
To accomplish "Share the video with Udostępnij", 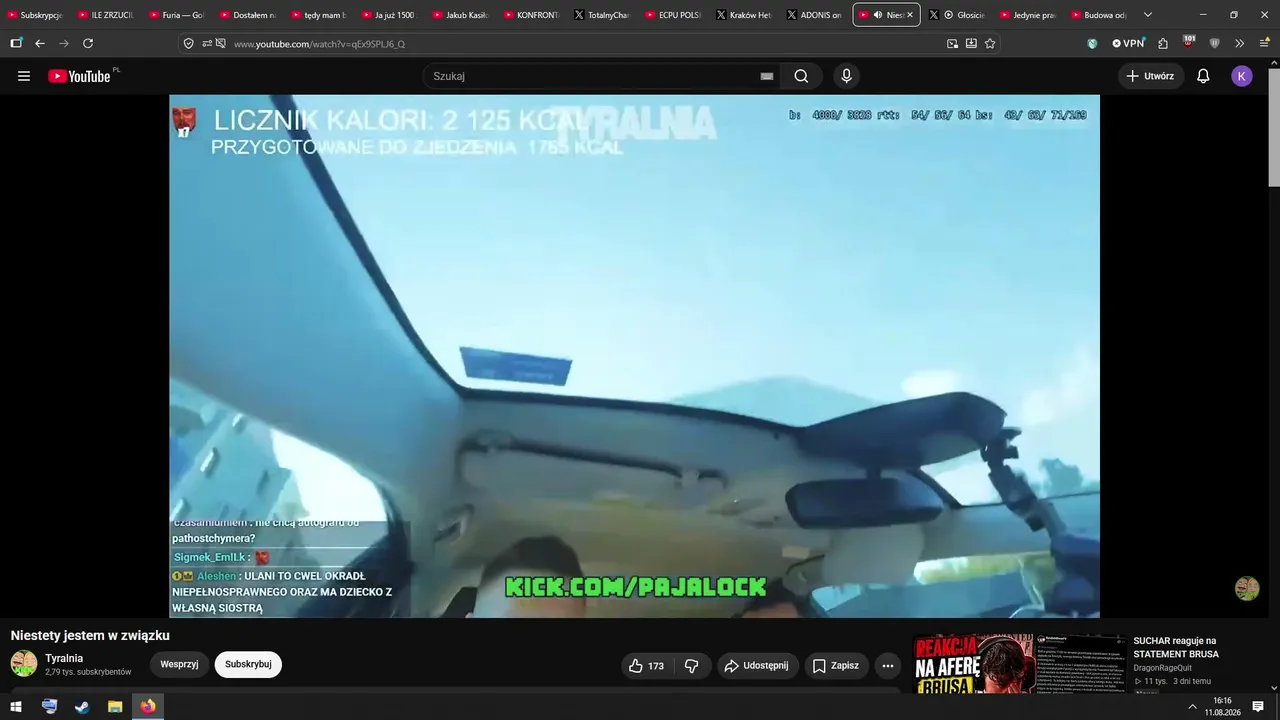I will coord(757,666).
